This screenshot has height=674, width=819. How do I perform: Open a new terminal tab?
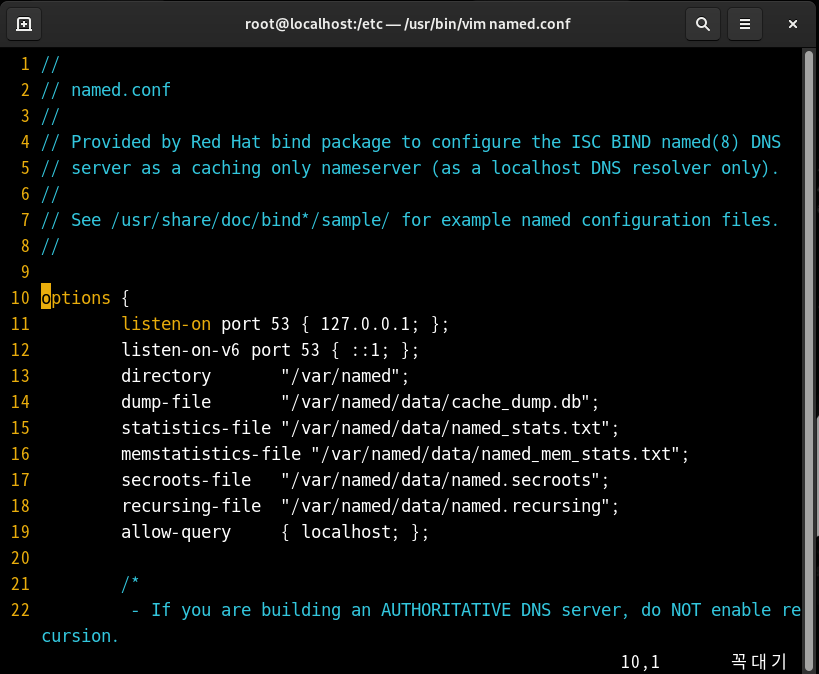(x=24, y=24)
